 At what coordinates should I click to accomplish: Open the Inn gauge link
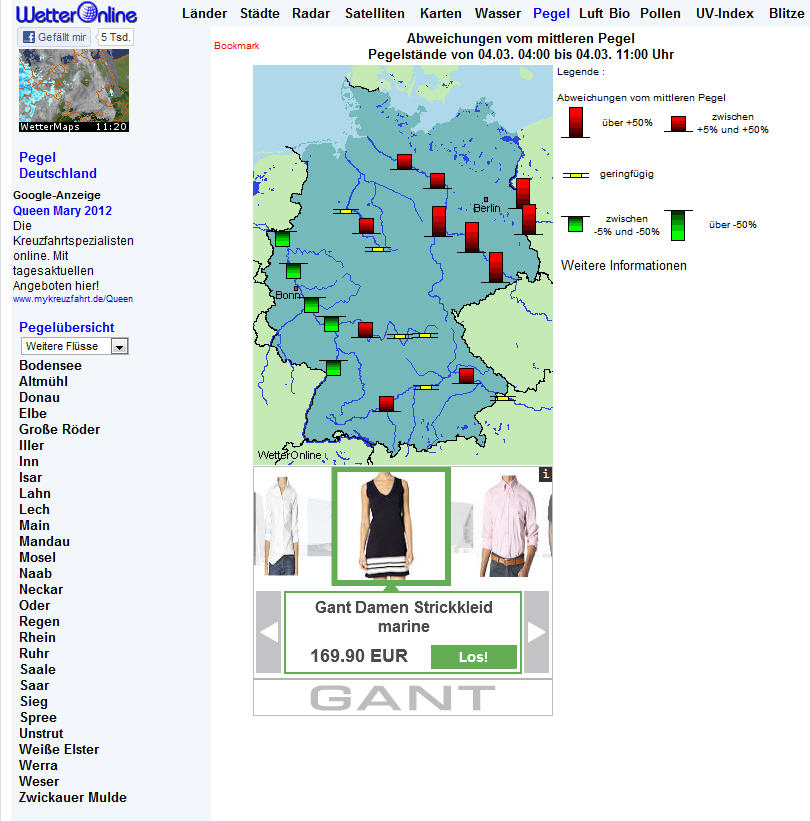[29, 461]
